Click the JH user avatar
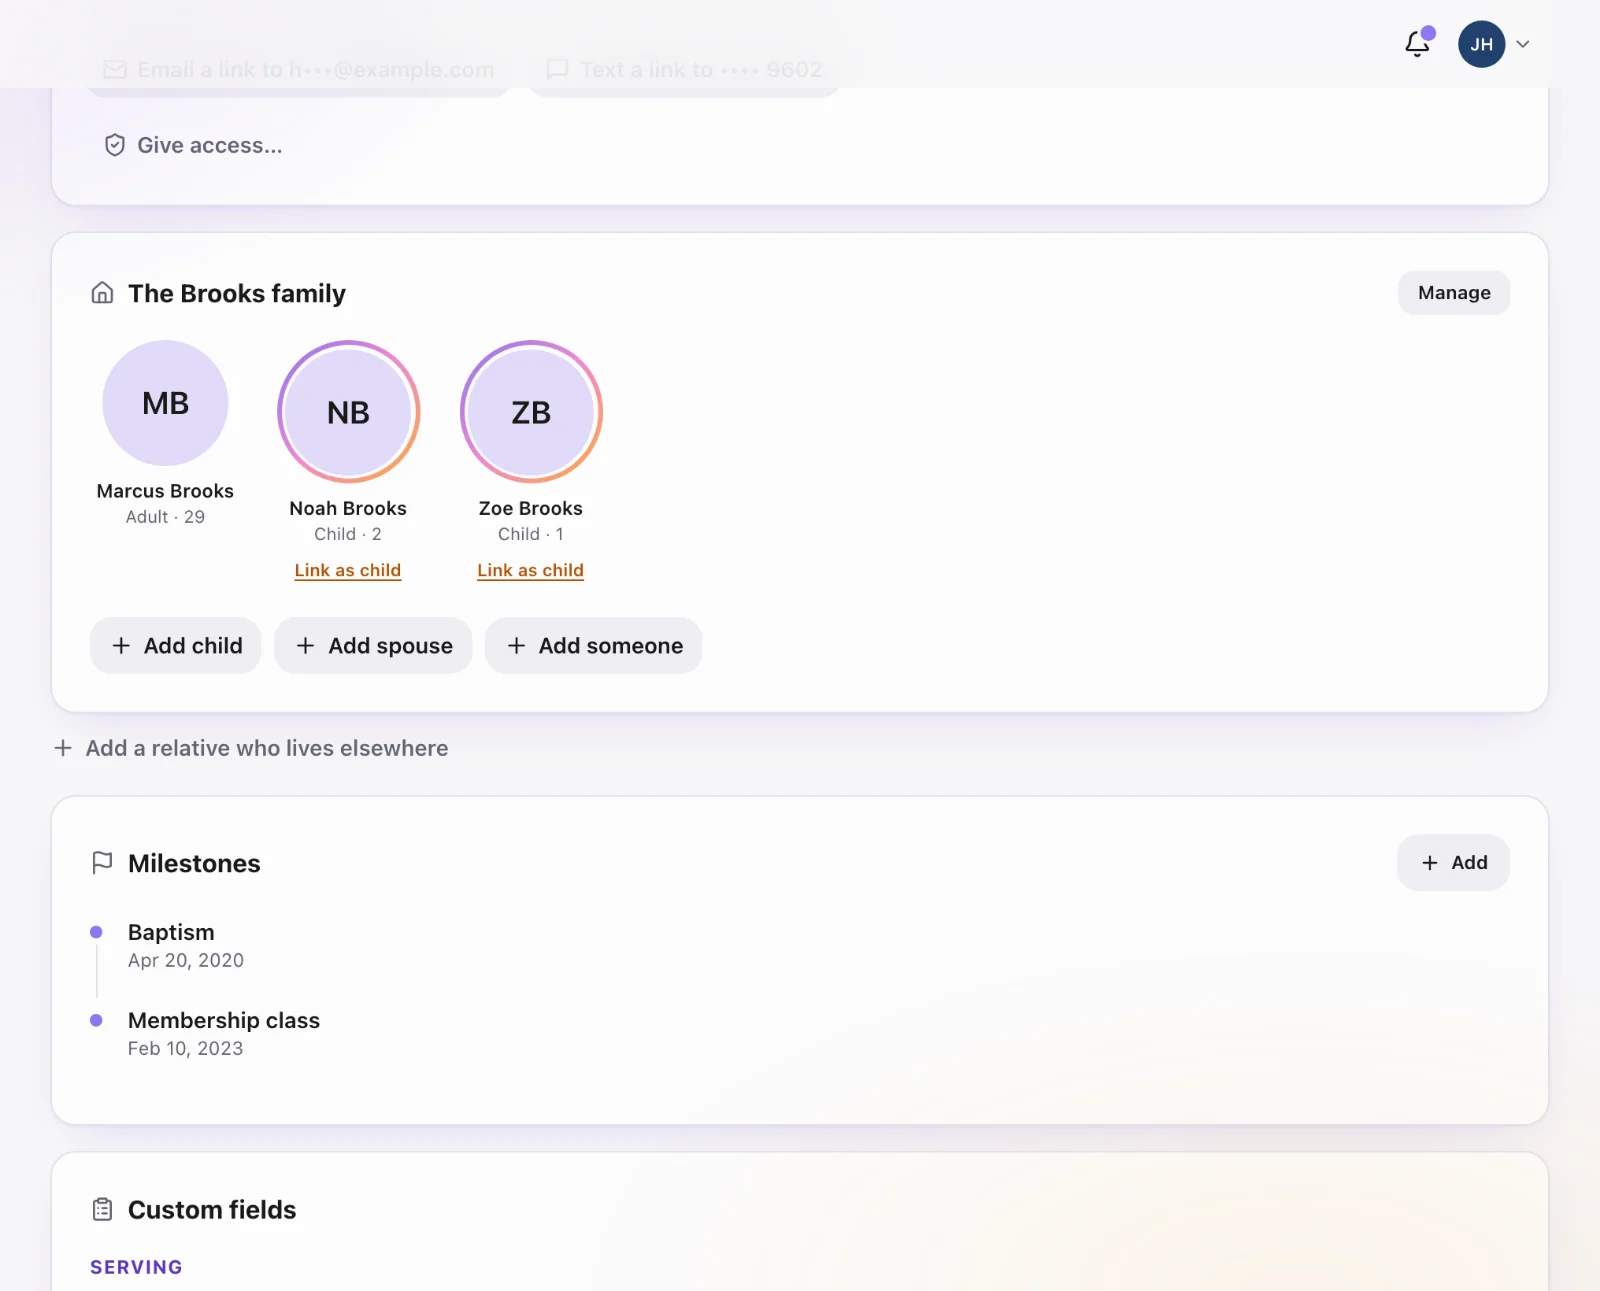 (x=1481, y=44)
